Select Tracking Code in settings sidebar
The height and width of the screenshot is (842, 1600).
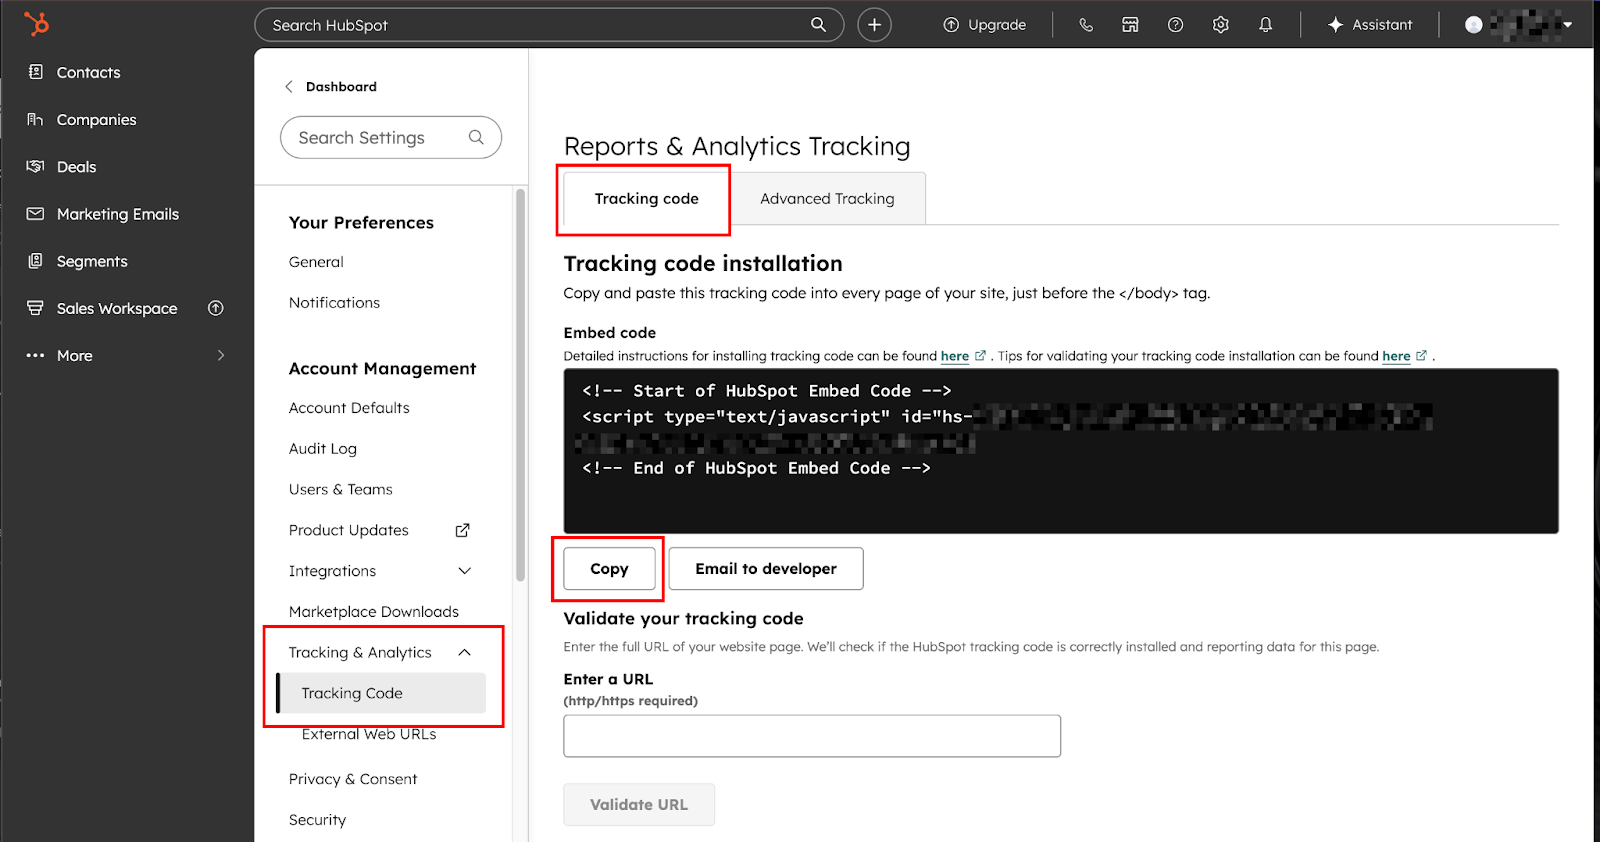point(381,693)
